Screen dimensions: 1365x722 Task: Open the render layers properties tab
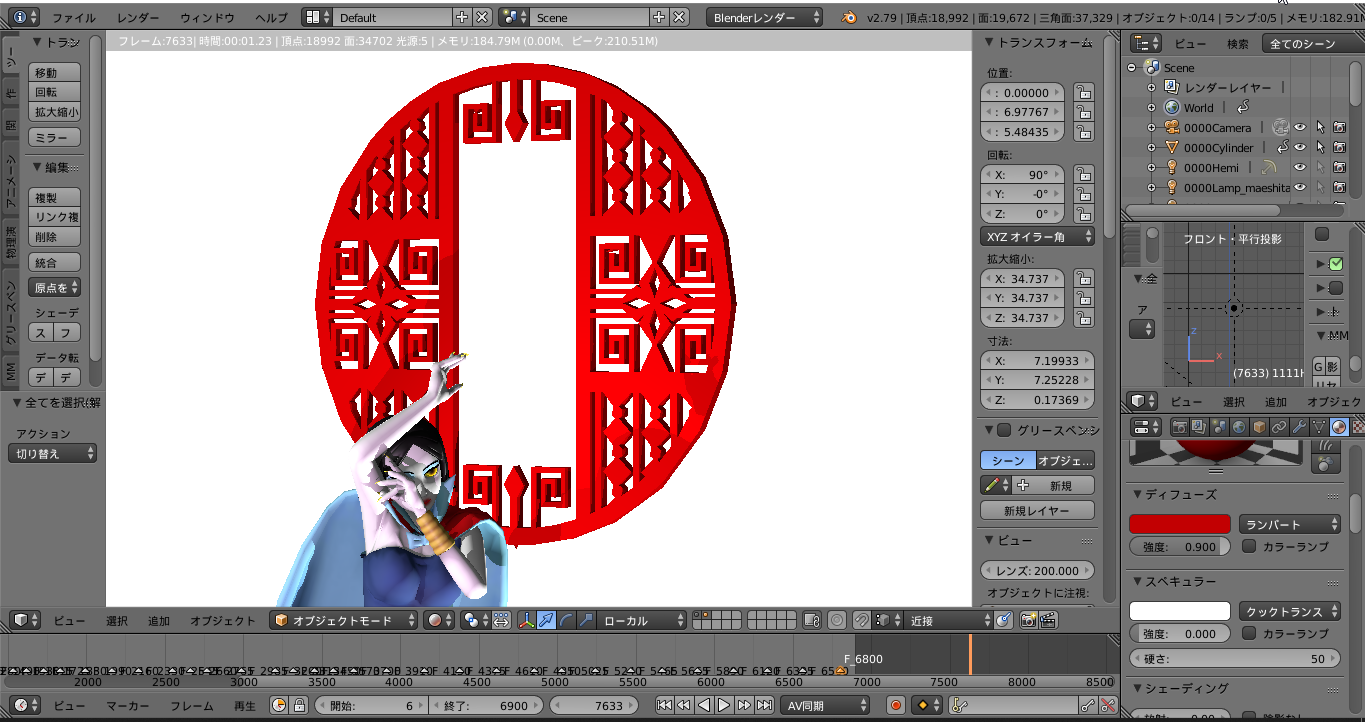[x=1199, y=427]
